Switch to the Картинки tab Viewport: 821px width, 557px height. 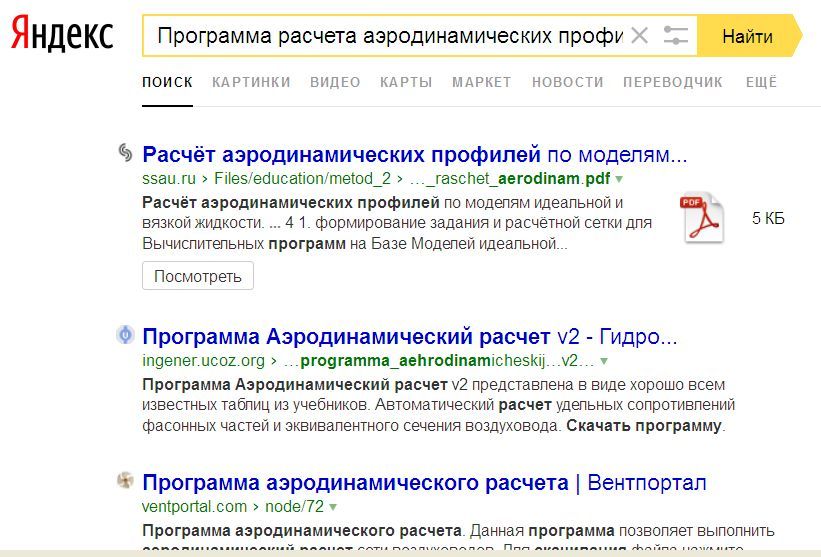[x=251, y=82]
